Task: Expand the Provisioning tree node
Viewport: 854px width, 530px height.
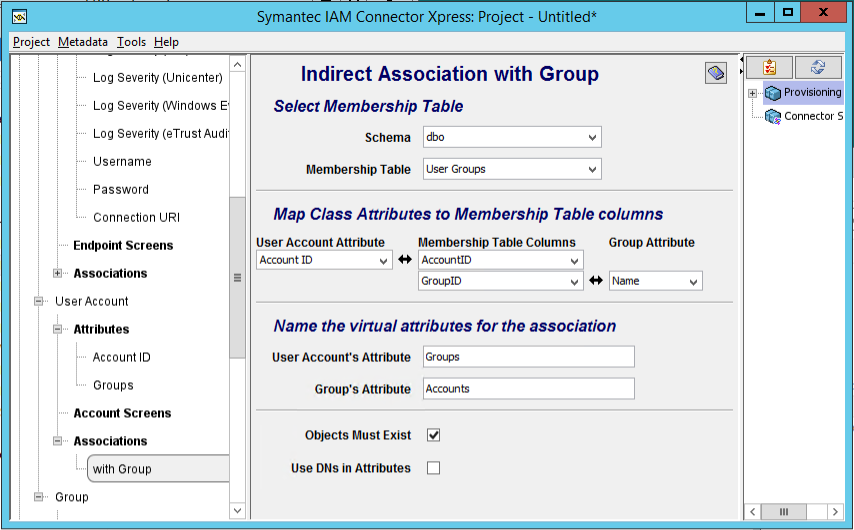Action: (752, 93)
